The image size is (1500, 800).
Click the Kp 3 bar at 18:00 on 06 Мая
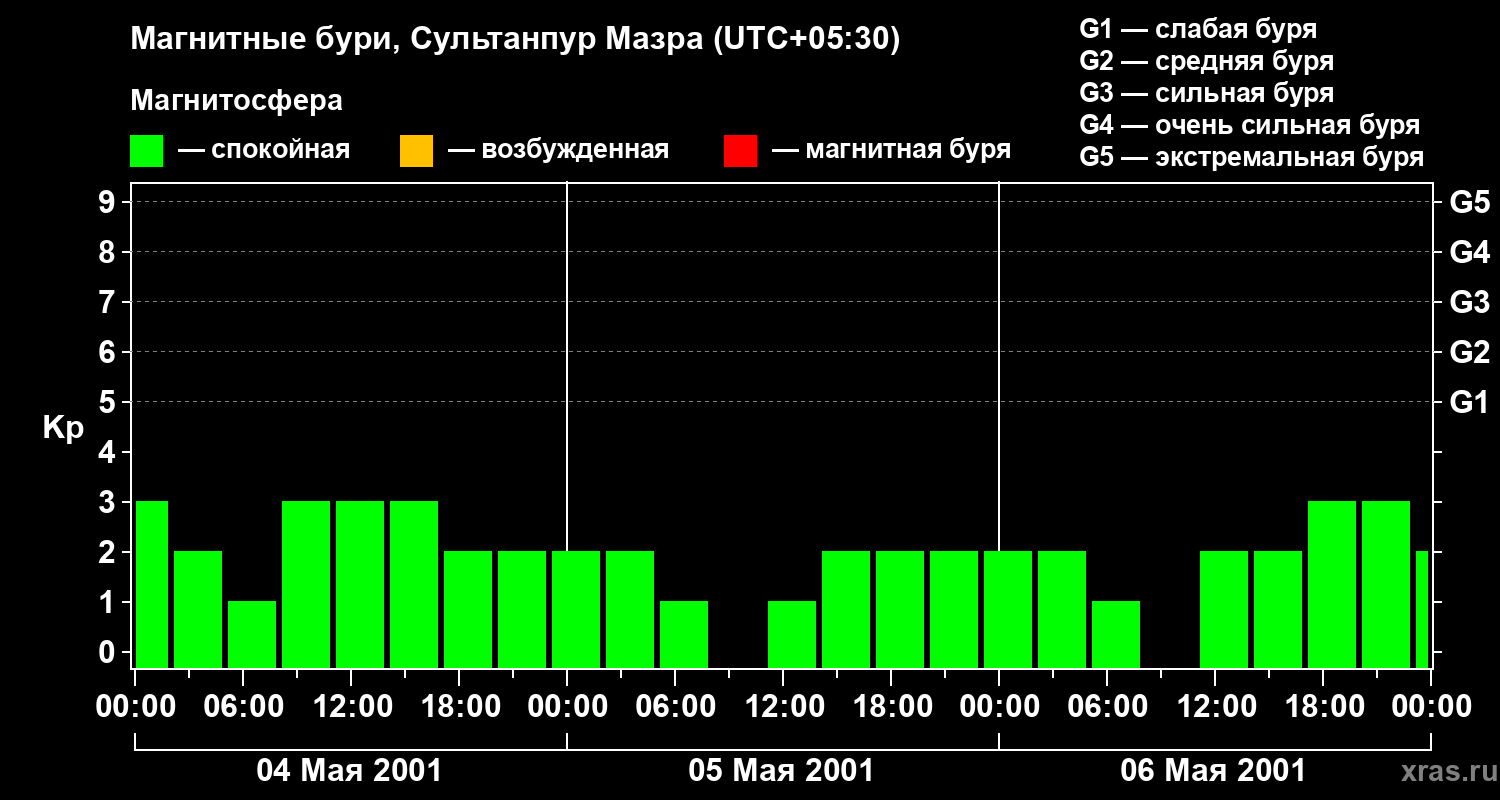(x=1332, y=584)
